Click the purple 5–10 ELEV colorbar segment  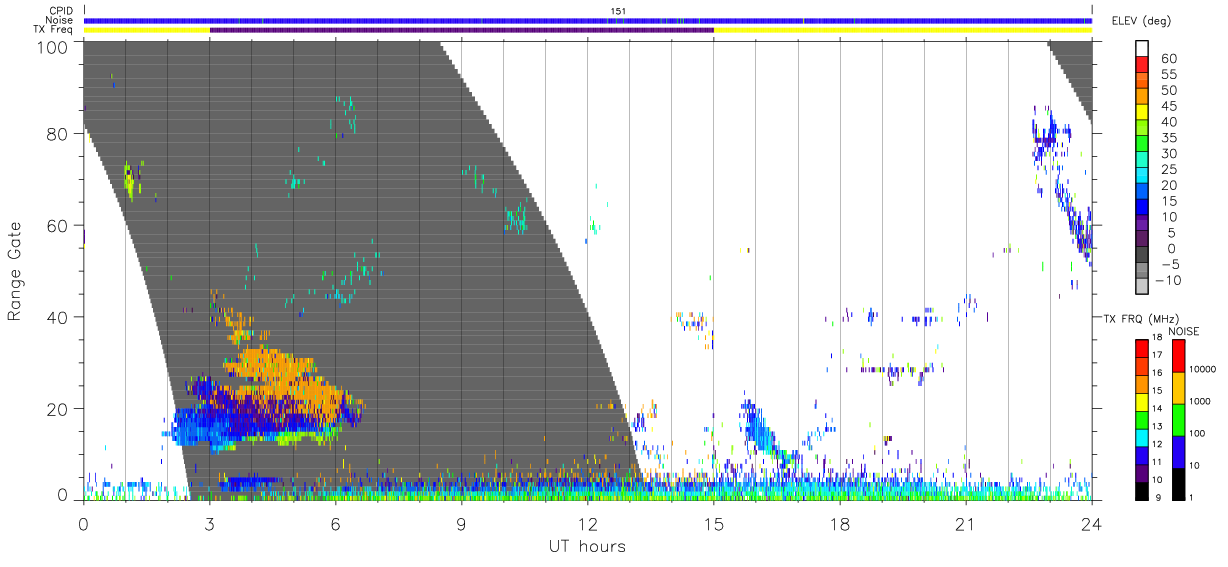(x=1142, y=224)
